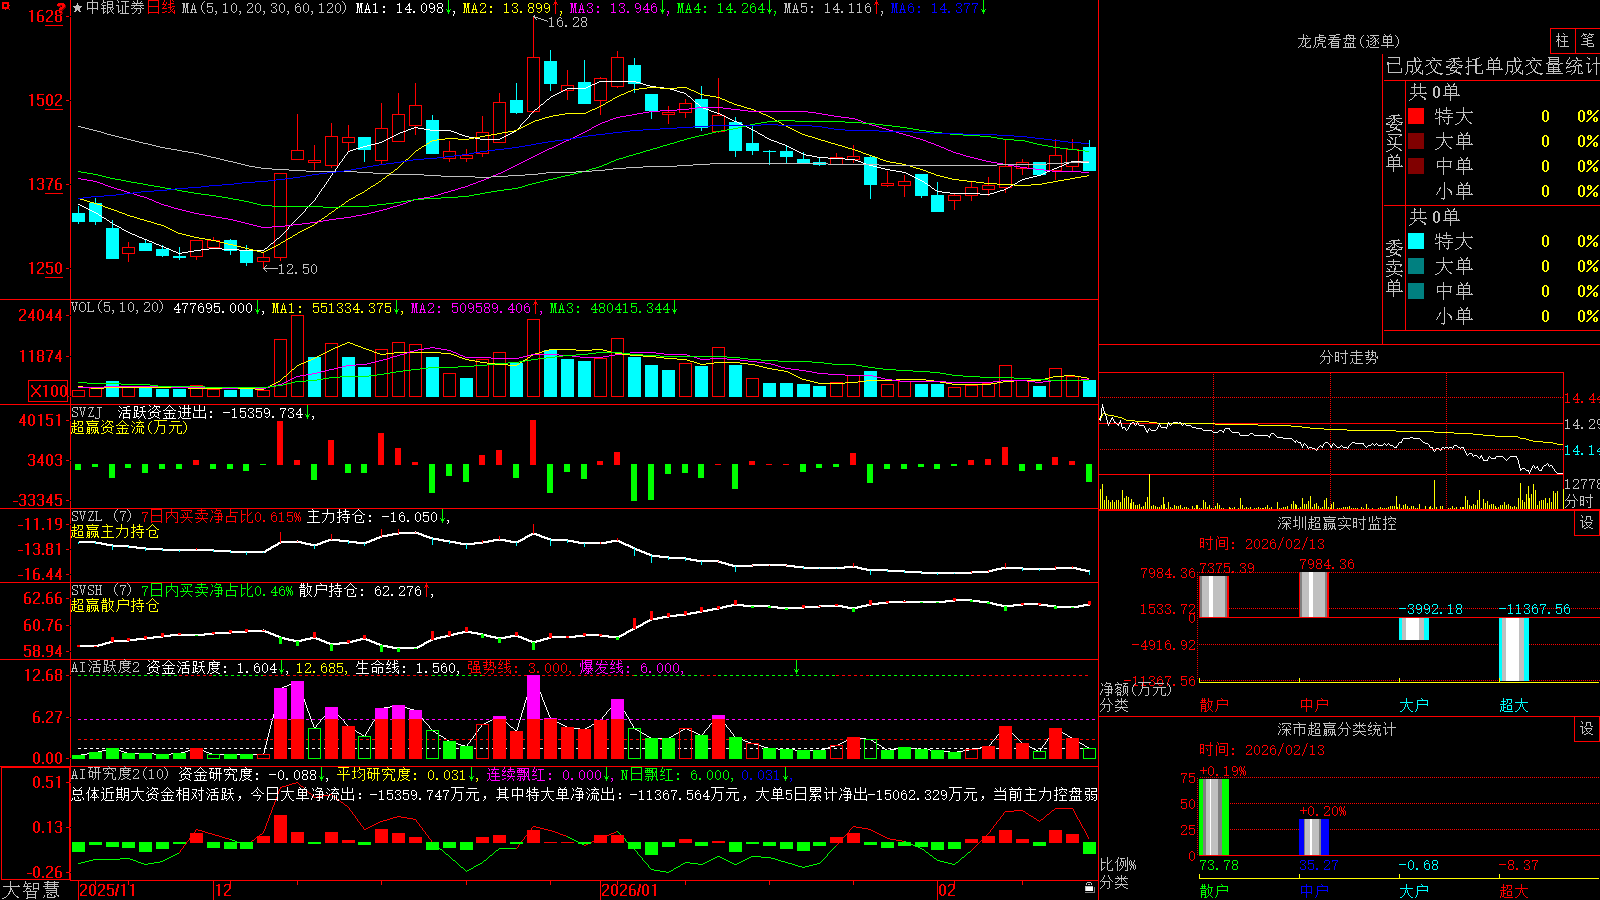The image size is (1600, 900).
Task: Select the bright red 特大 buy order swatch
Action: [1416, 116]
